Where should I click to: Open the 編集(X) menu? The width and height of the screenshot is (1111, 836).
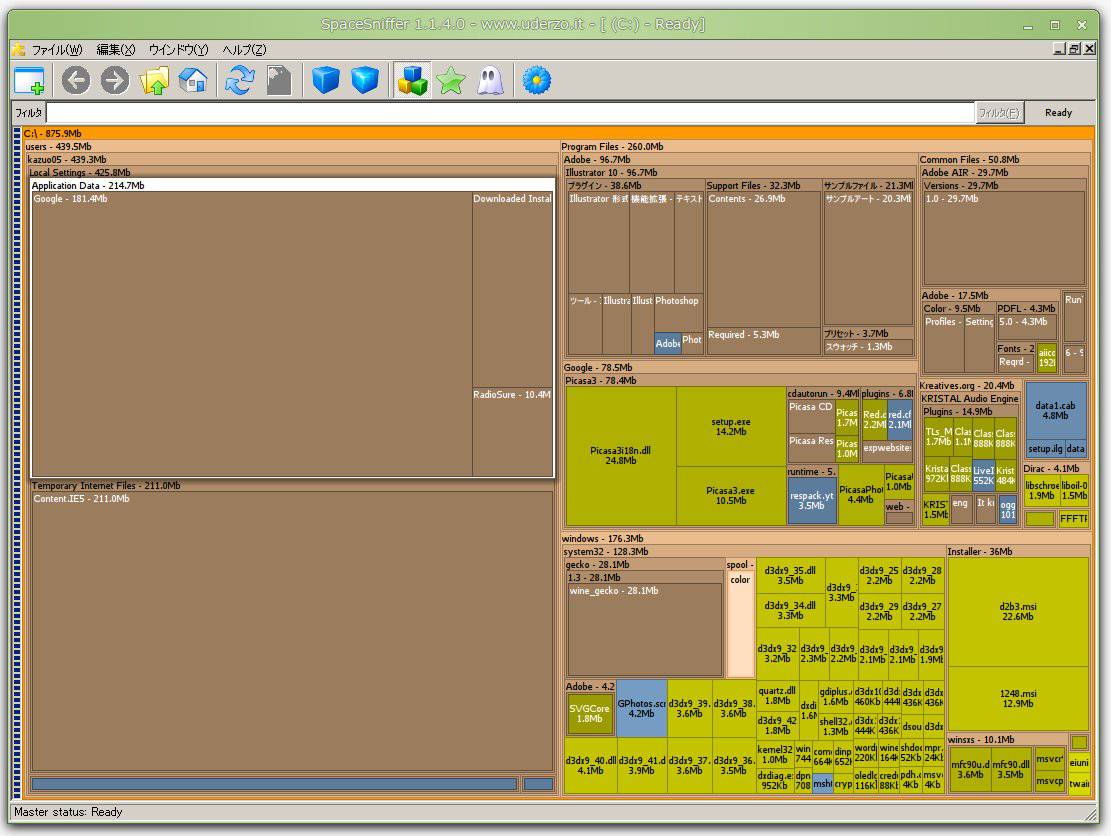click(x=115, y=50)
